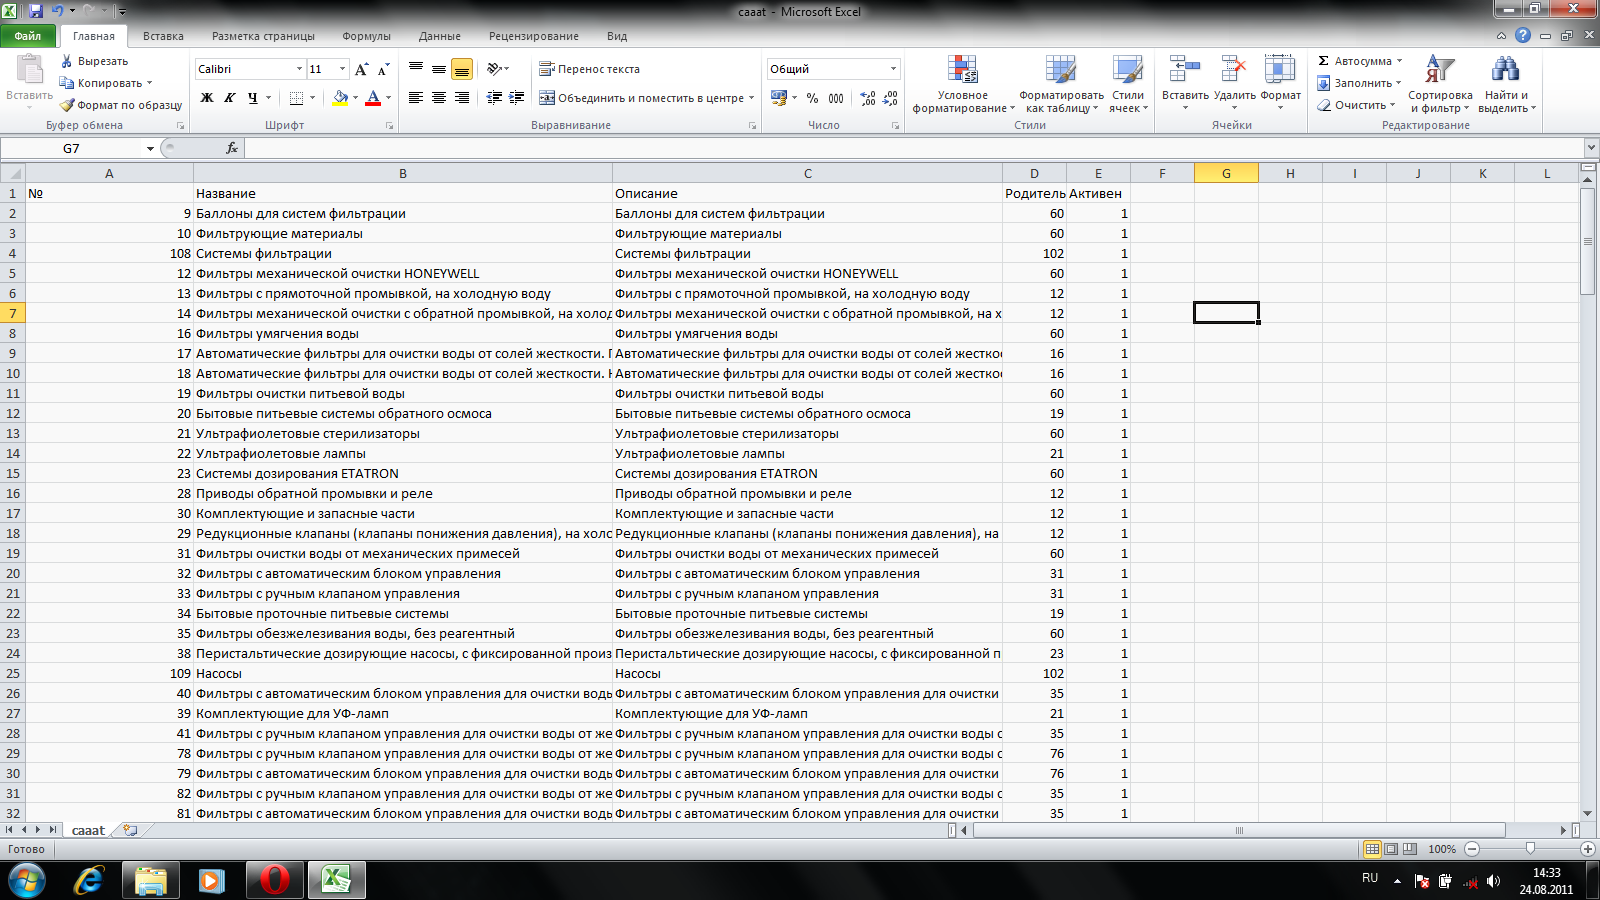Open the Calibri font name dropdown
This screenshot has height=900, width=1600.
pyautogui.click(x=299, y=69)
